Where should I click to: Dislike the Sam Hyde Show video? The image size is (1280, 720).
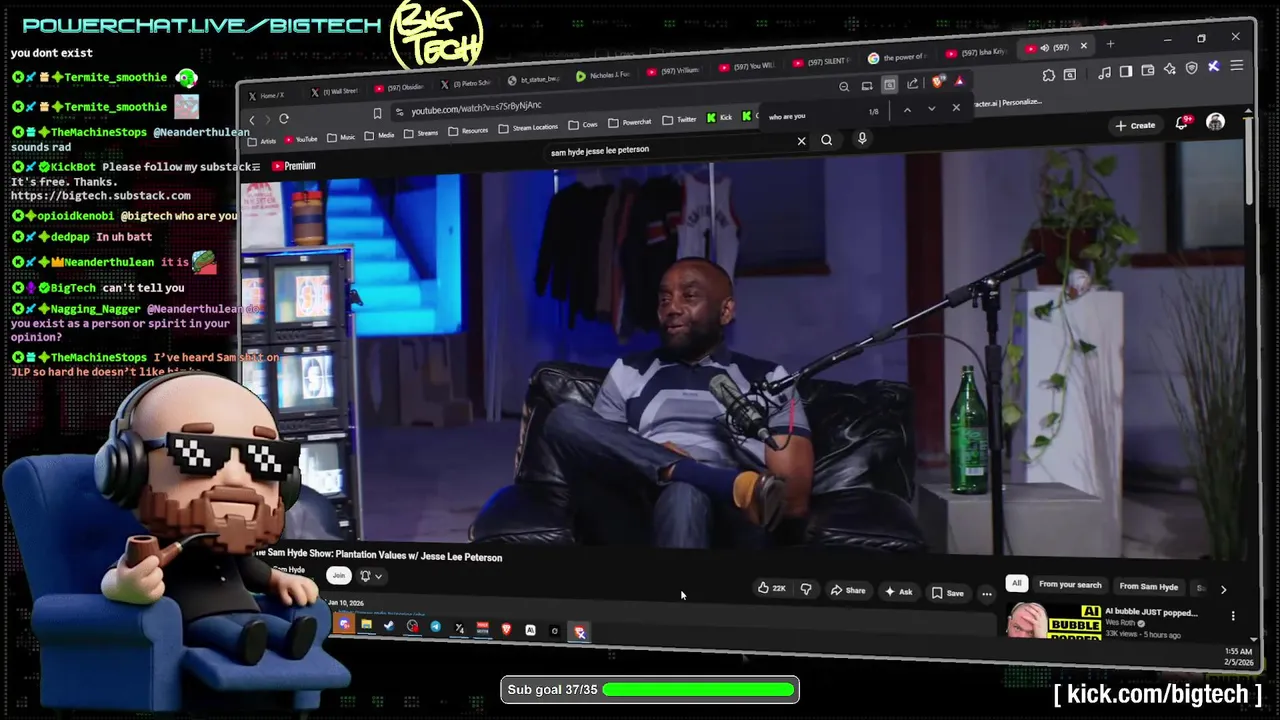(806, 589)
